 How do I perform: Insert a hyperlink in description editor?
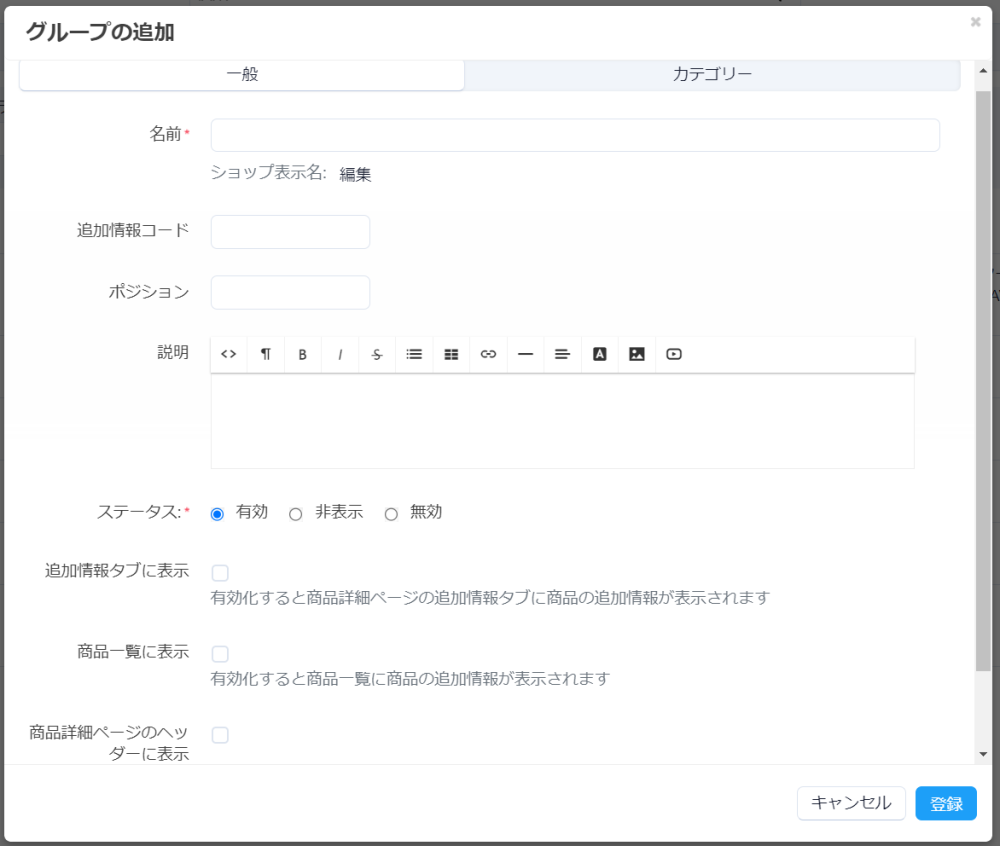click(489, 354)
